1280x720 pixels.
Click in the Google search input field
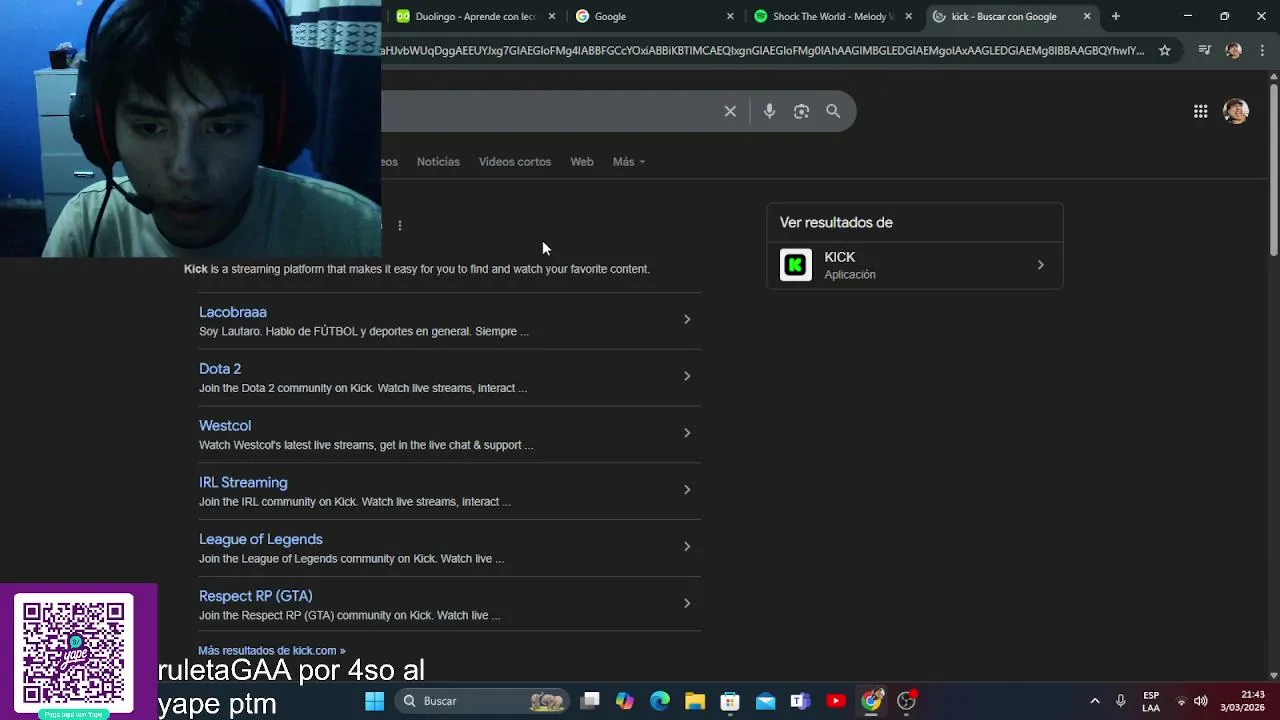pos(548,111)
